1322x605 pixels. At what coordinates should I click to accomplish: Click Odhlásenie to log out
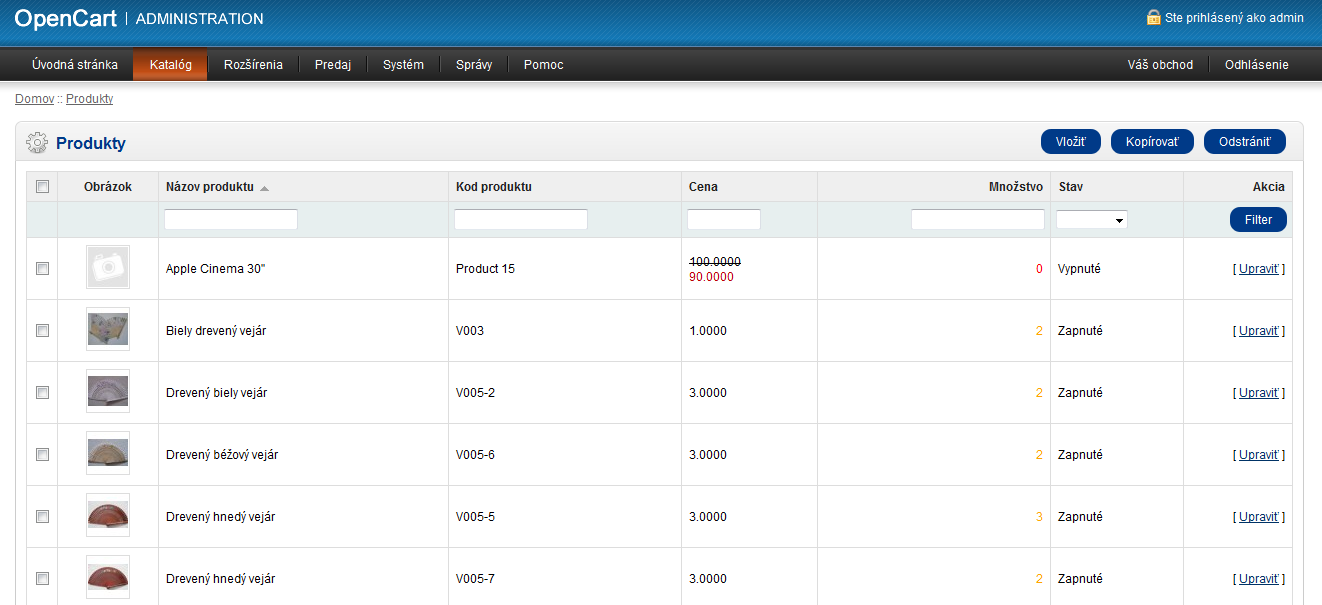pyautogui.click(x=1257, y=65)
